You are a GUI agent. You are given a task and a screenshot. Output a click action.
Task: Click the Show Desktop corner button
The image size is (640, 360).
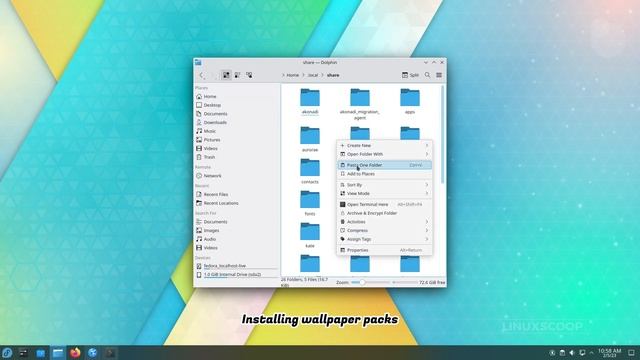[x=631, y=353]
